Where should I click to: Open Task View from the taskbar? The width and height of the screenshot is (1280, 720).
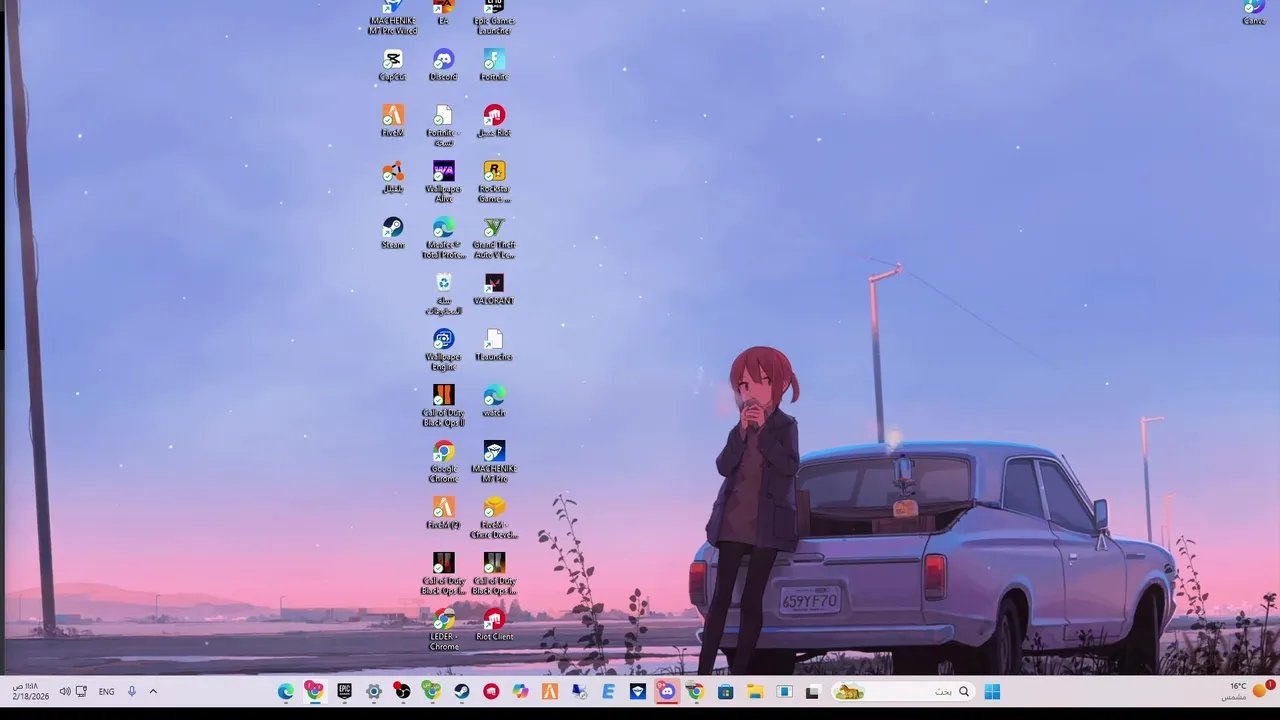point(813,691)
